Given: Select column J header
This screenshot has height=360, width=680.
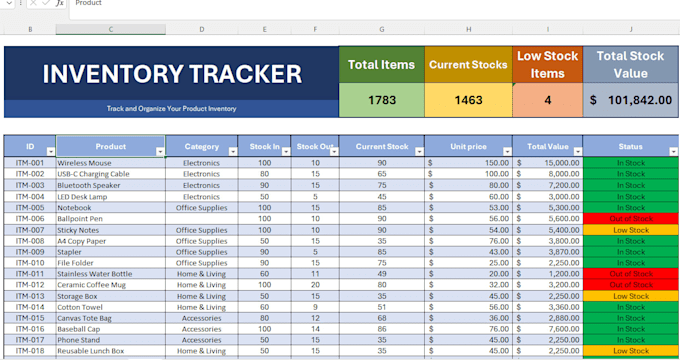Looking at the screenshot, I should (631, 29).
